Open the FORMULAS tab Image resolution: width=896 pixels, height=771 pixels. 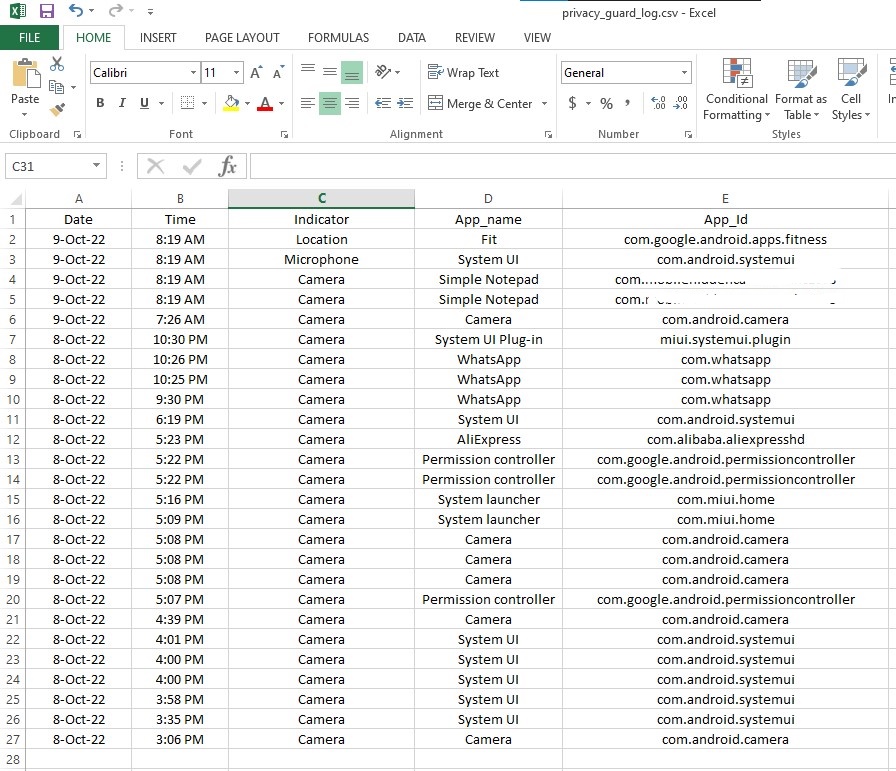pyautogui.click(x=338, y=38)
